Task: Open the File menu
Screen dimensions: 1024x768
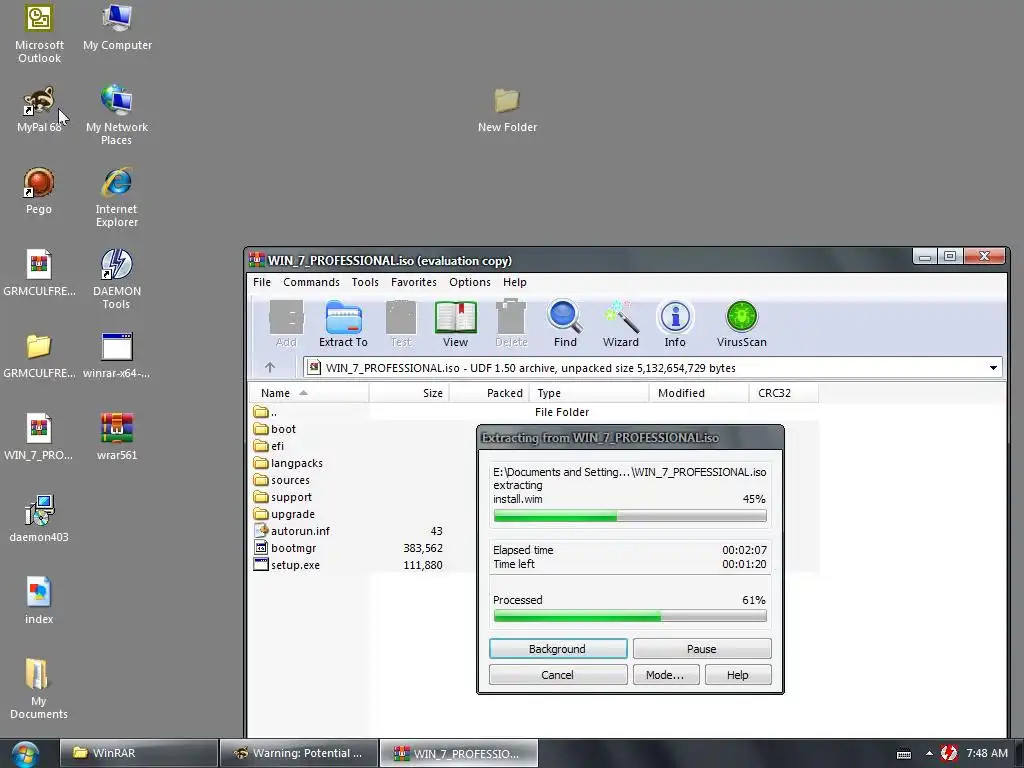Action: (262, 282)
